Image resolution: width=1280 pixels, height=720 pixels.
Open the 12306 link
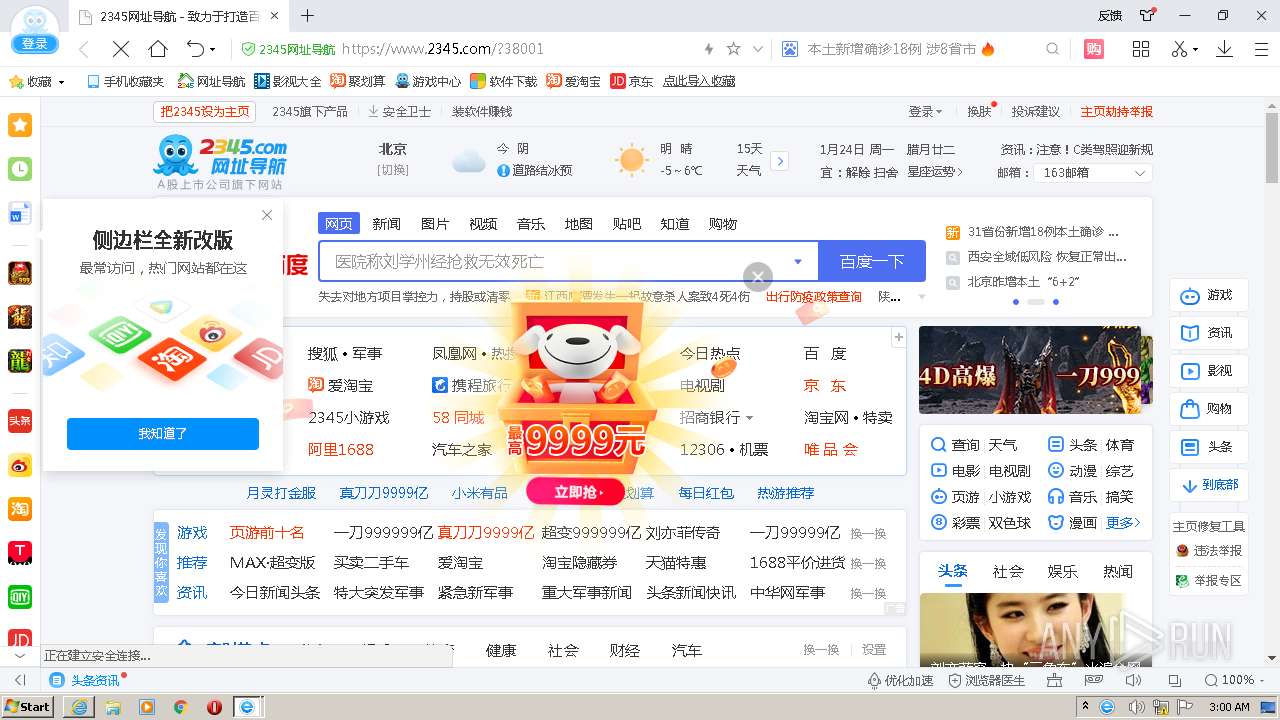702,450
